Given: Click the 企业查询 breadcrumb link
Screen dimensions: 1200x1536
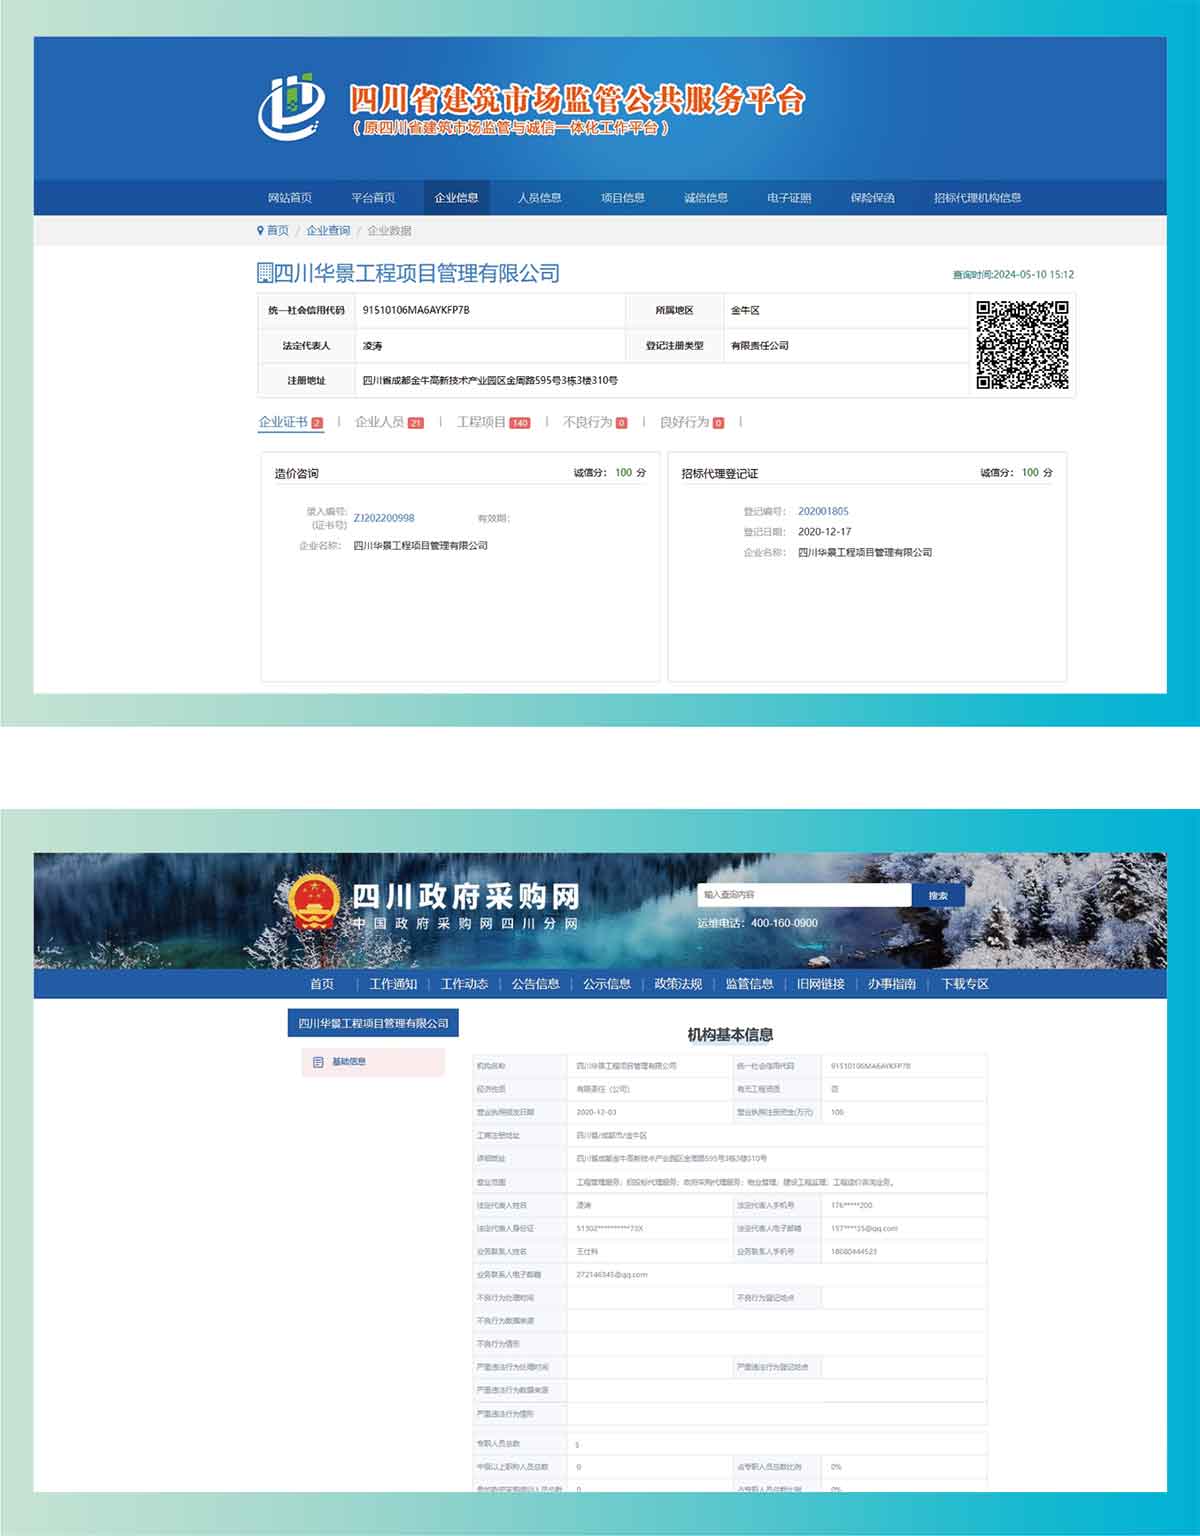Looking at the screenshot, I should click(328, 230).
